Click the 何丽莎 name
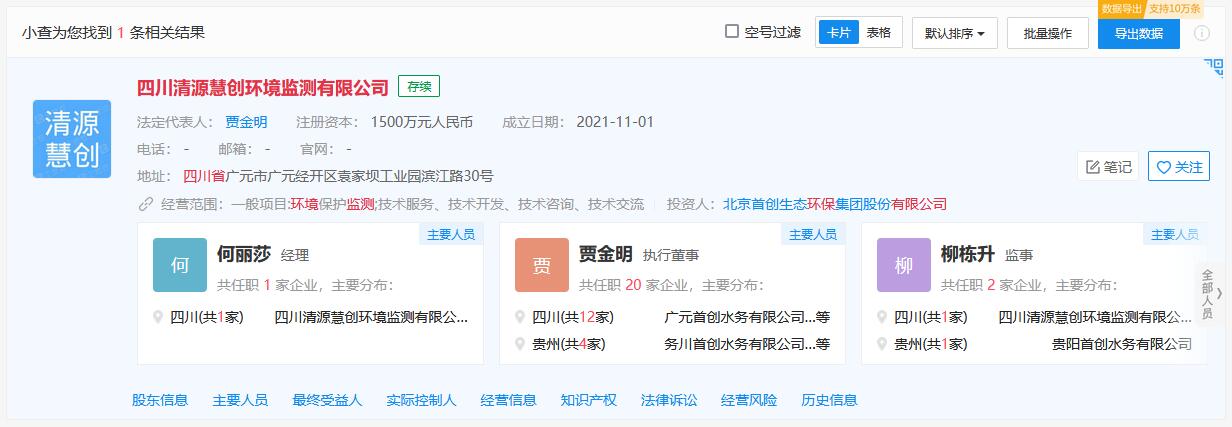This screenshot has height=427, width=1232. pyautogui.click(x=244, y=254)
